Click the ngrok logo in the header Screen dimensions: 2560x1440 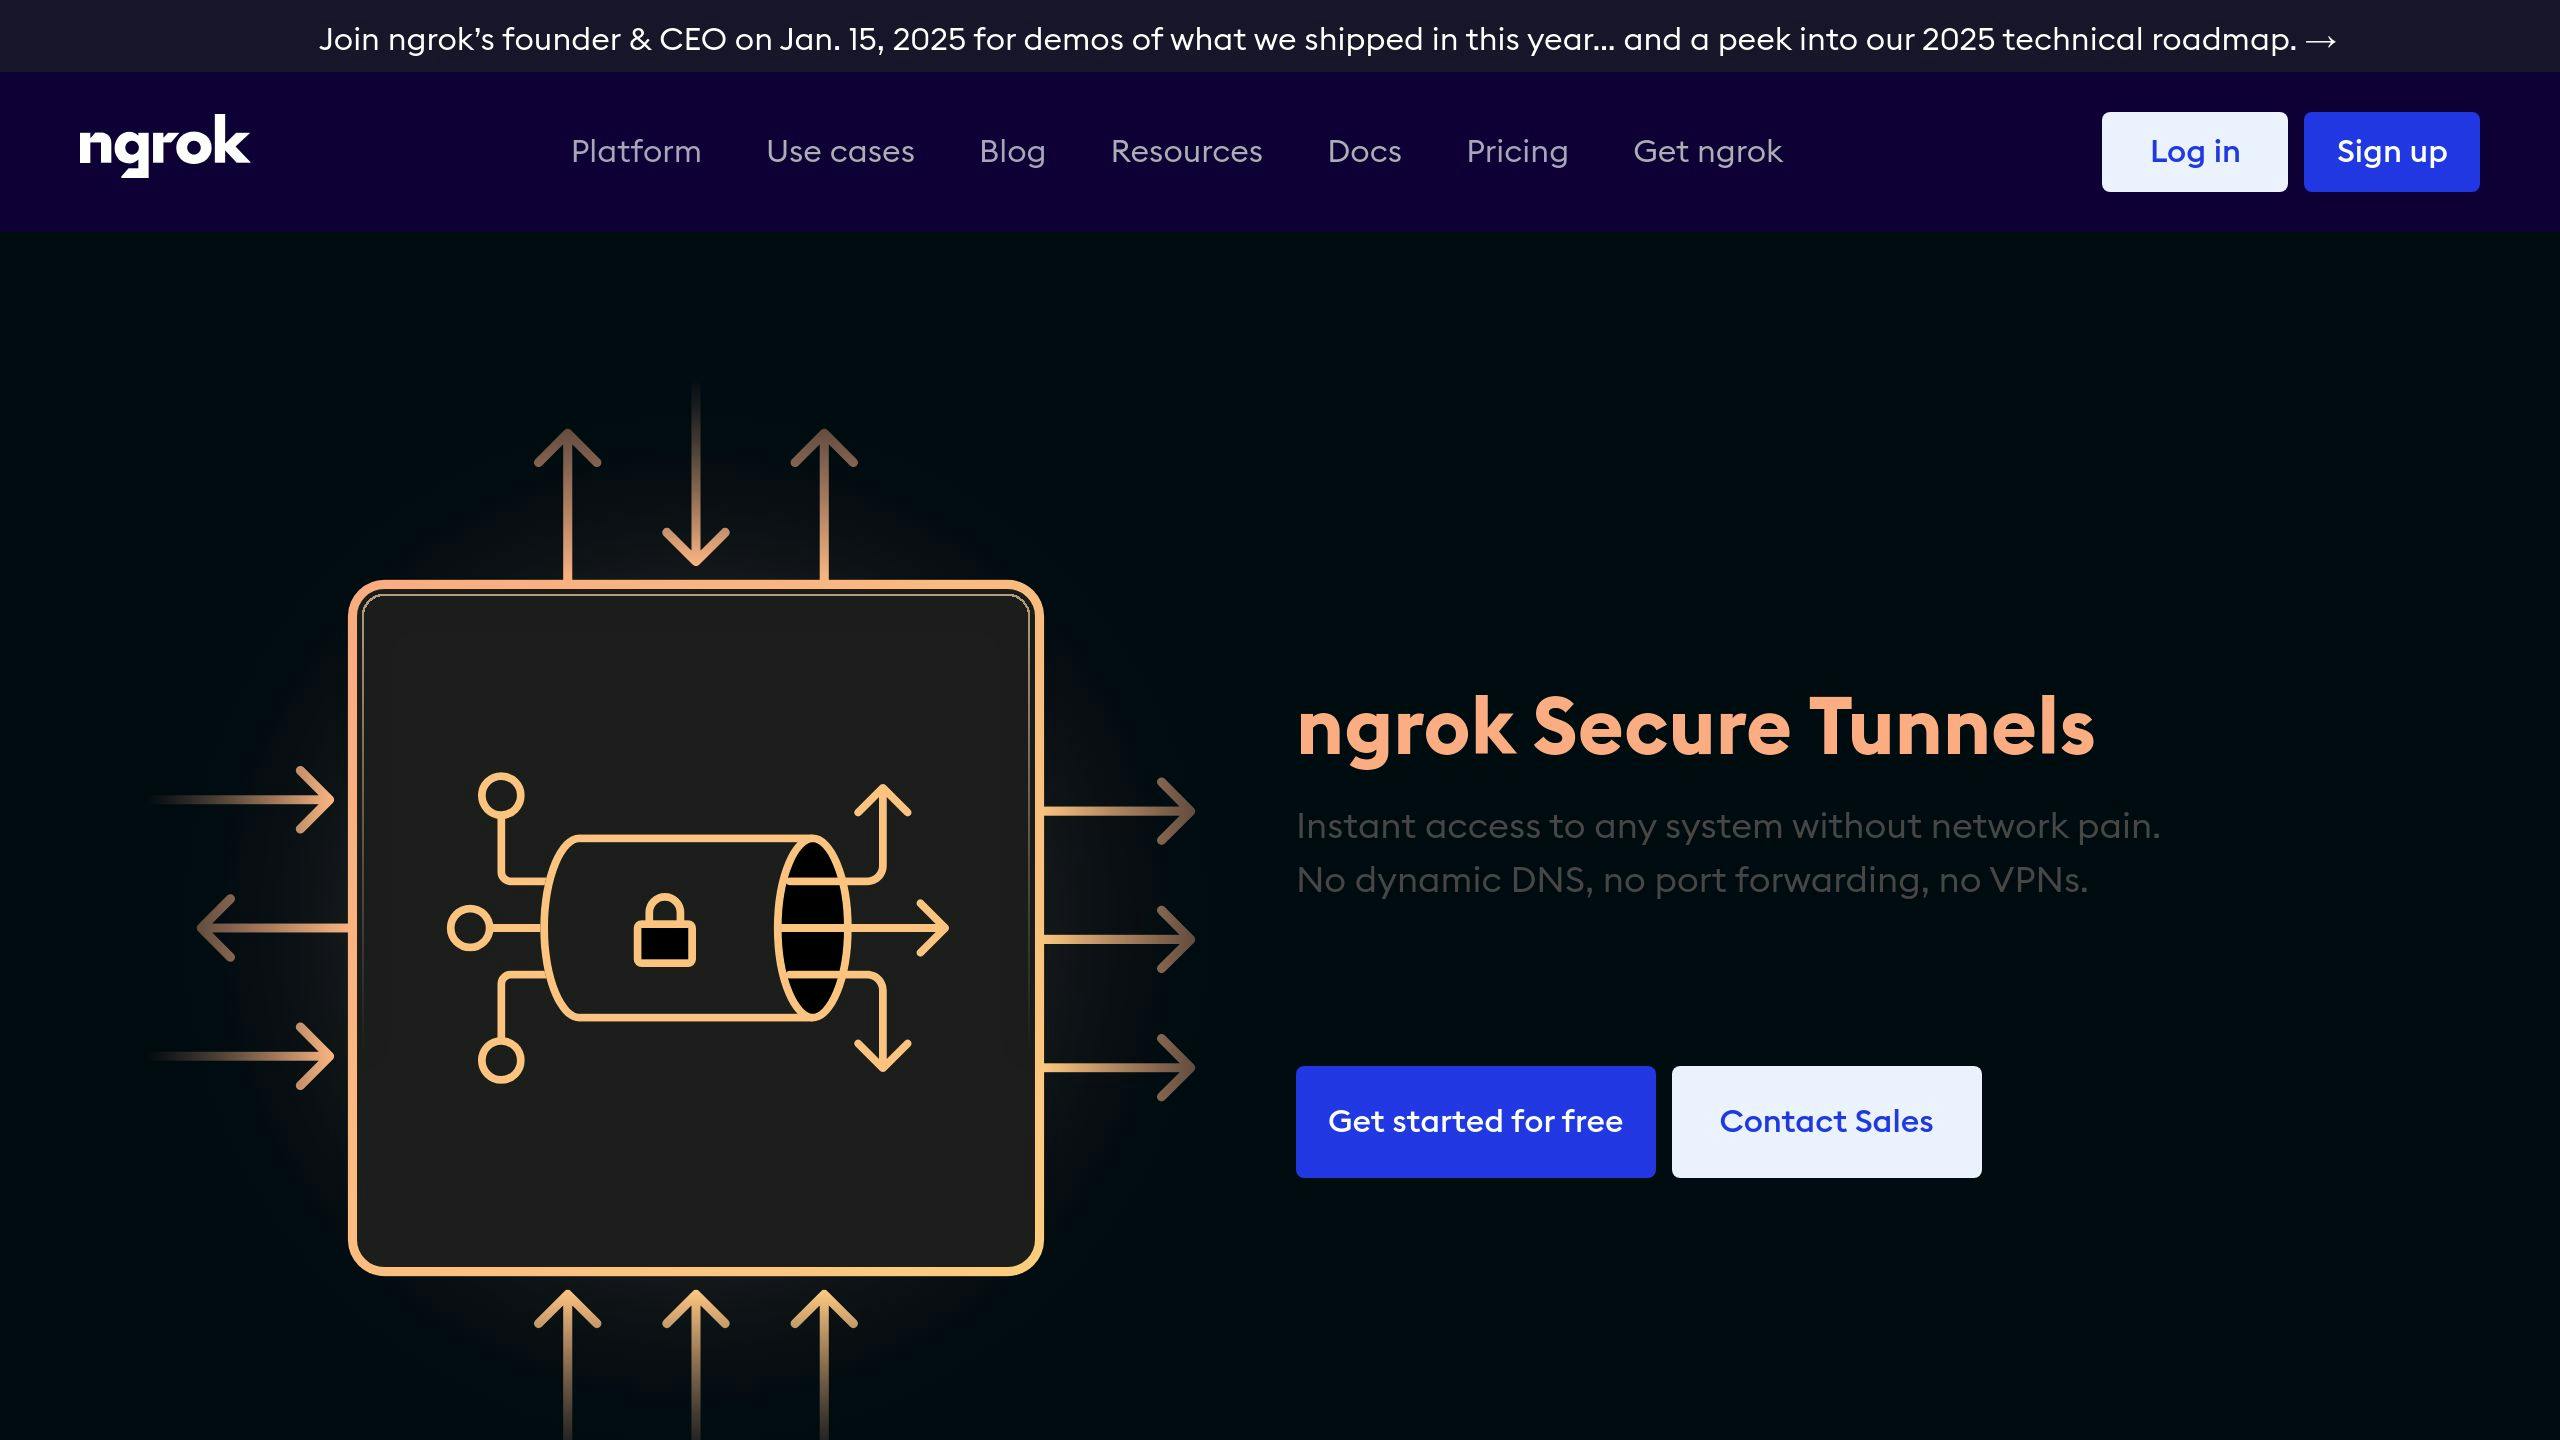click(x=163, y=146)
